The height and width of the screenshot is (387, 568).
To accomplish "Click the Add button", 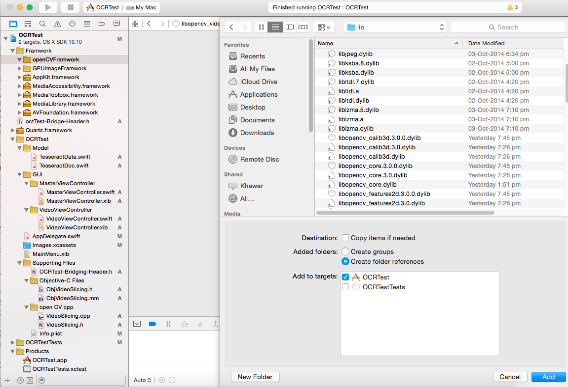I will [x=548, y=377].
